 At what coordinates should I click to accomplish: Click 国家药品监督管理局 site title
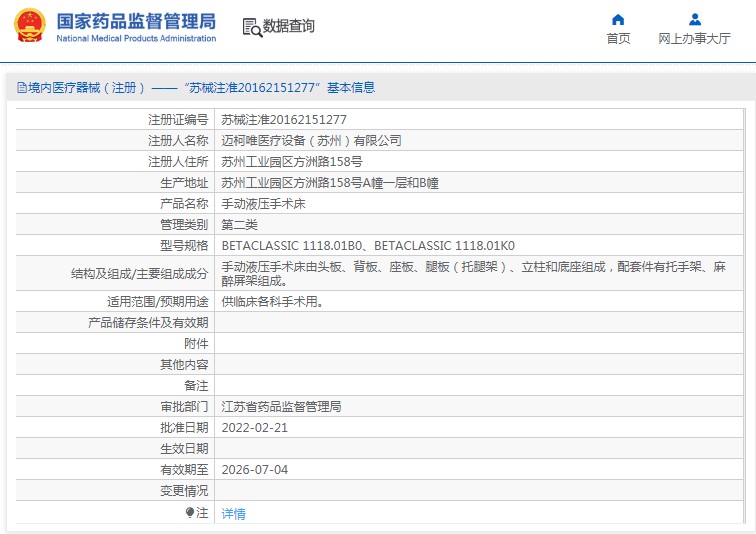tap(136, 21)
